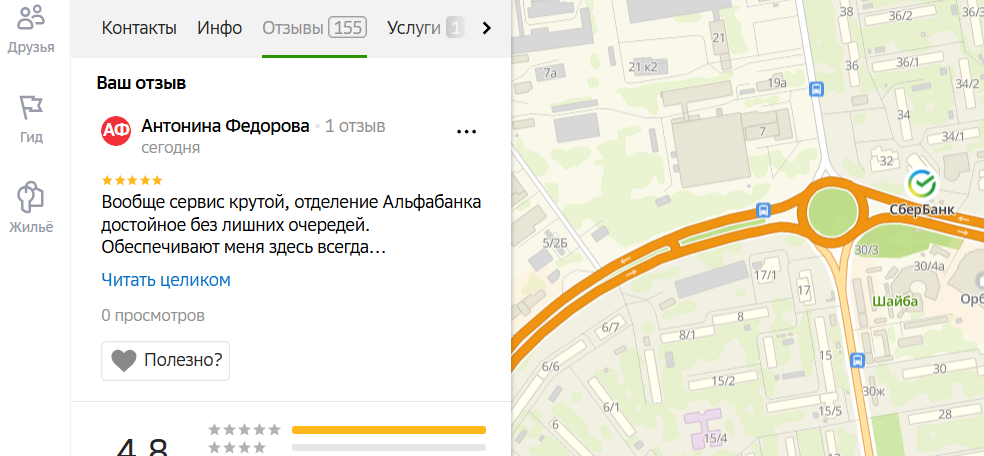Click building 15/4 on map
The width and height of the screenshot is (984, 456).
pyautogui.click(x=716, y=438)
